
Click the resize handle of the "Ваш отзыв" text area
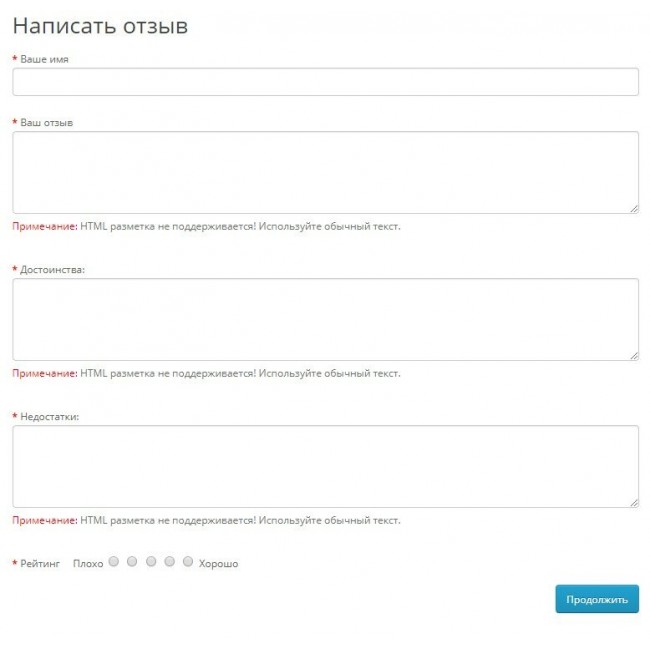point(634,208)
